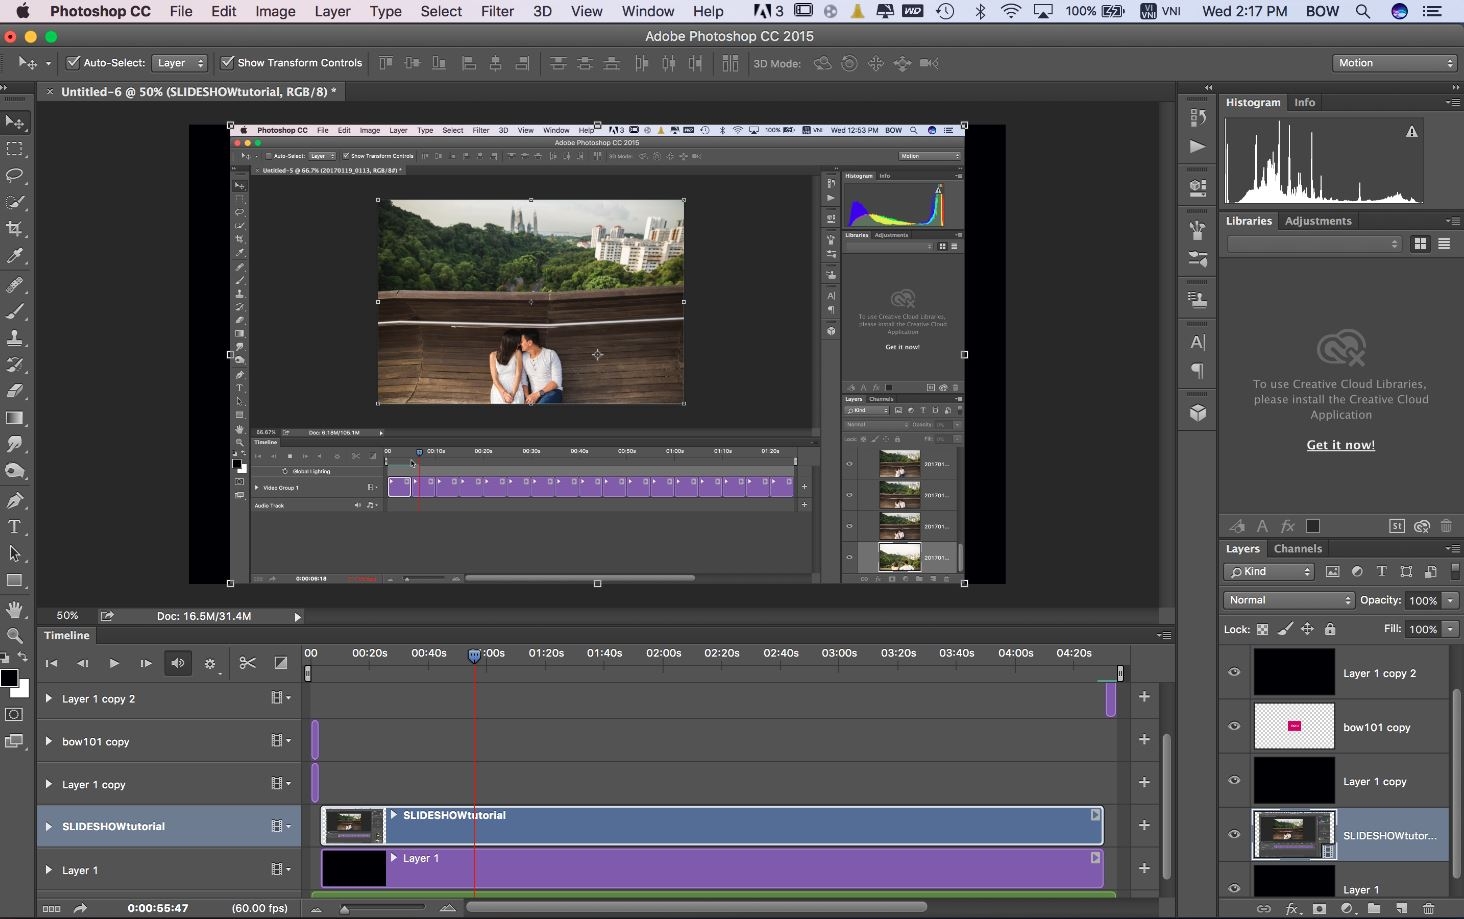
Task: Click the trash icon to delete layer
Action: click(1428, 909)
